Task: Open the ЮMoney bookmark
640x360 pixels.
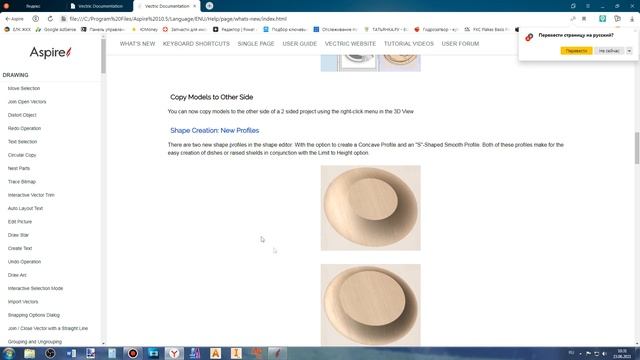Action: (145, 29)
